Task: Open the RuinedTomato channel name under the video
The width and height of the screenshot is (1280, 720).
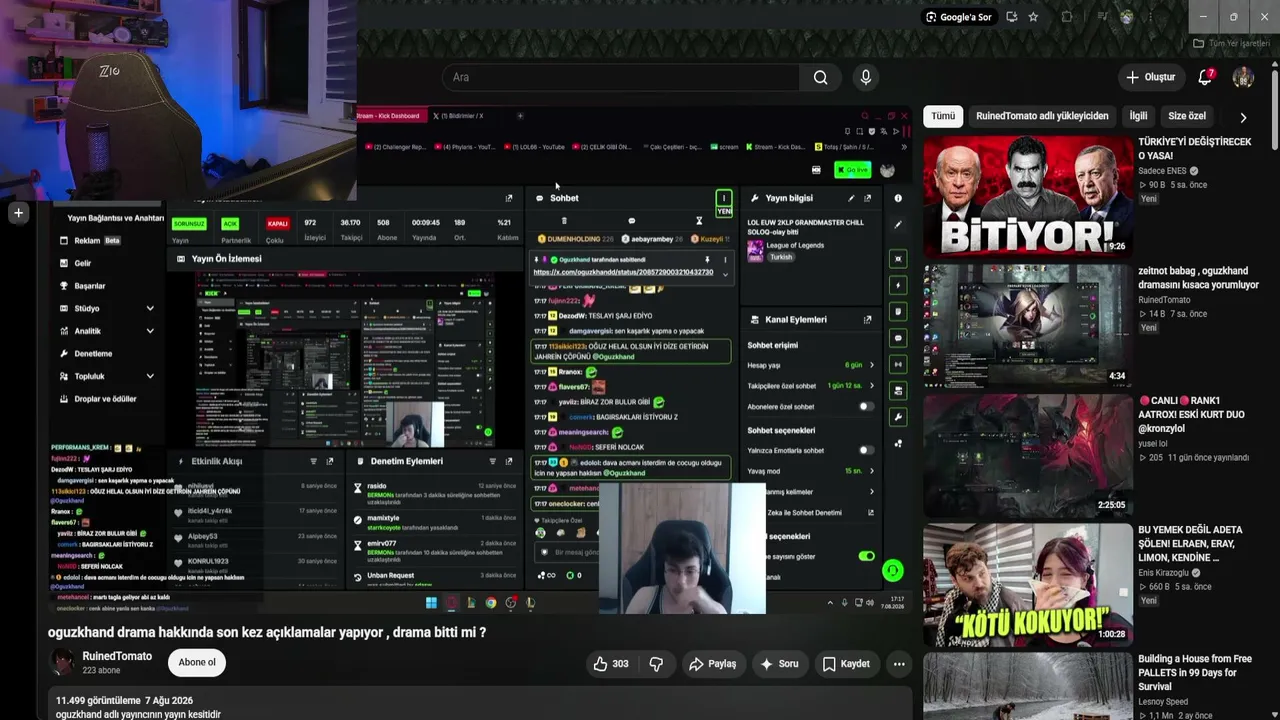Action: pyautogui.click(x=117, y=656)
